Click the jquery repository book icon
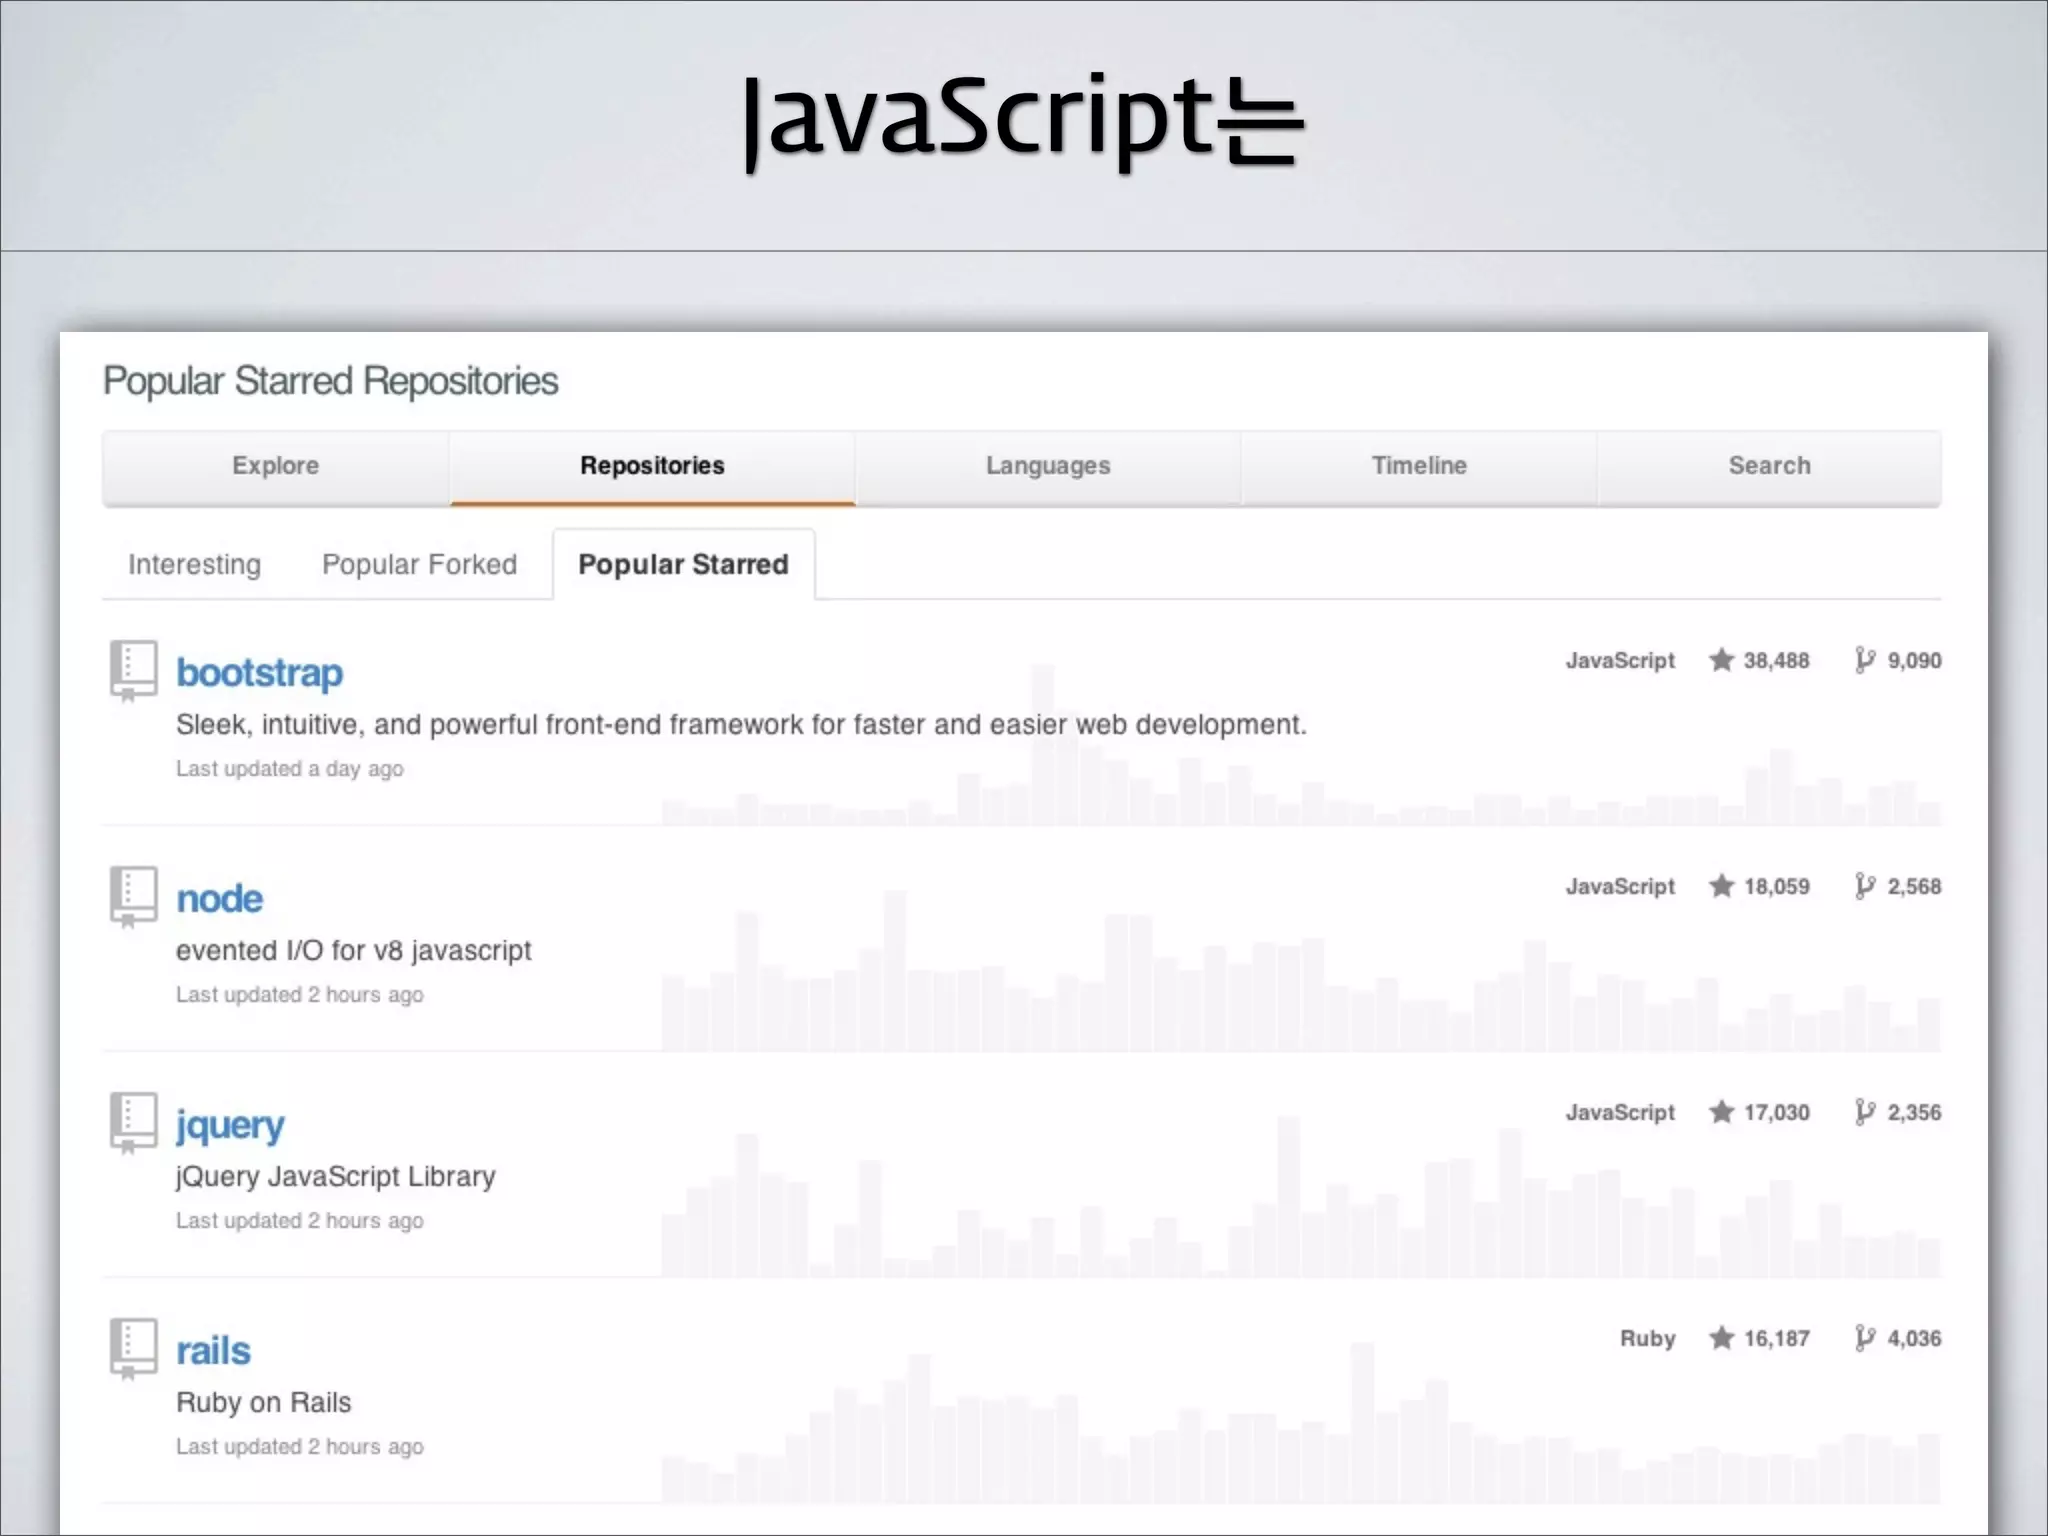This screenshot has width=2048, height=1536. (133, 1122)
